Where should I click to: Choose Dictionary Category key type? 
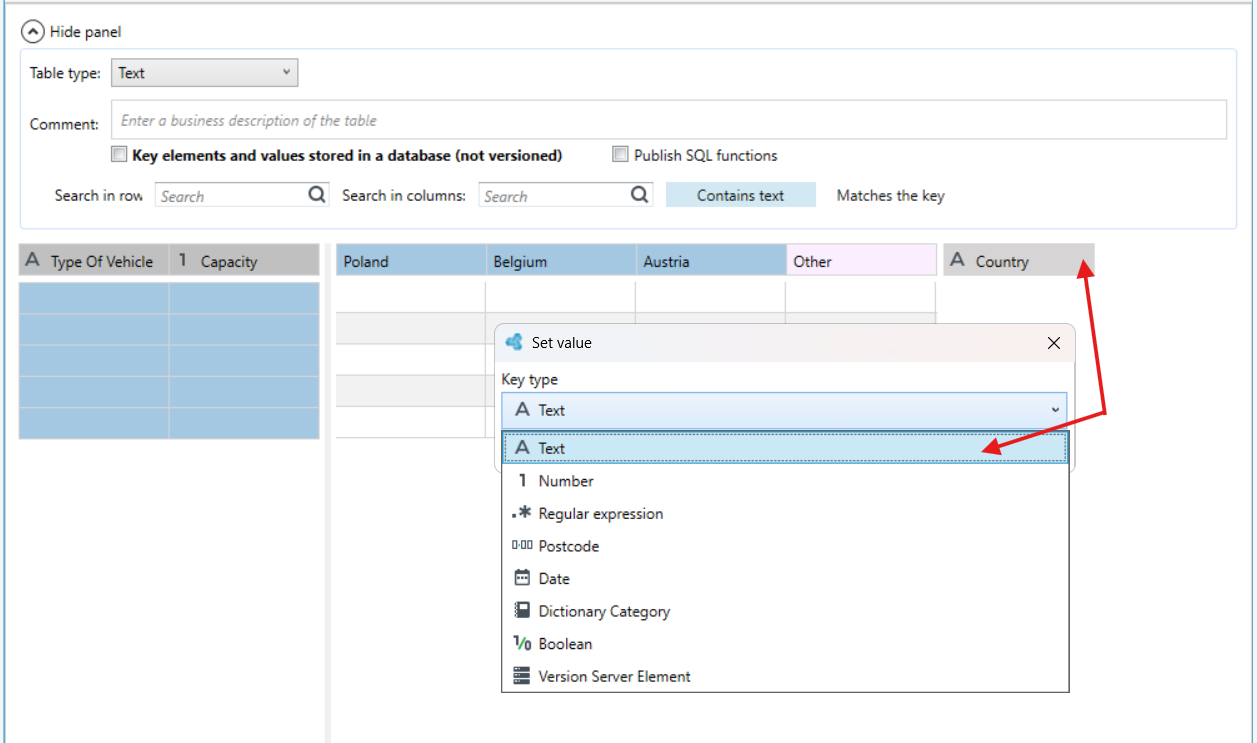784,611
